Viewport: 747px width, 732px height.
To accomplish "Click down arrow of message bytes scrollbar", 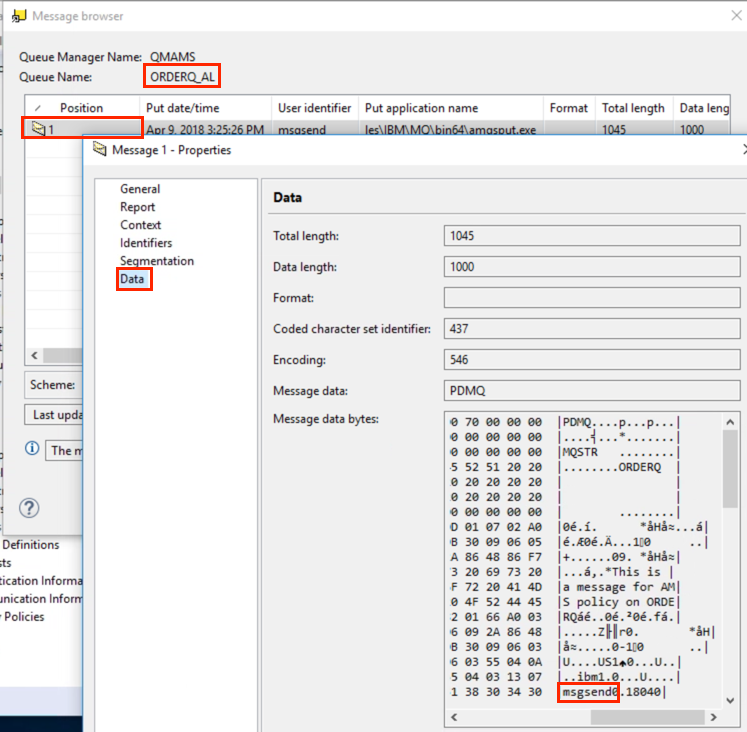I will tap(730, 700).
